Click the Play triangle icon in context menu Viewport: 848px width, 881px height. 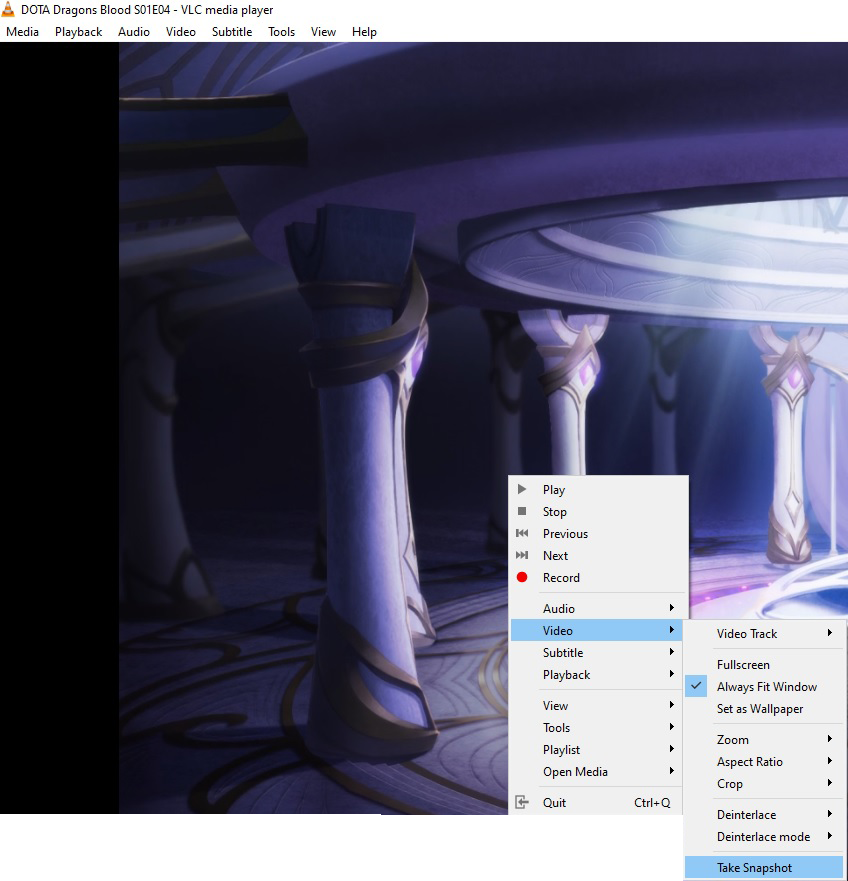522,489
